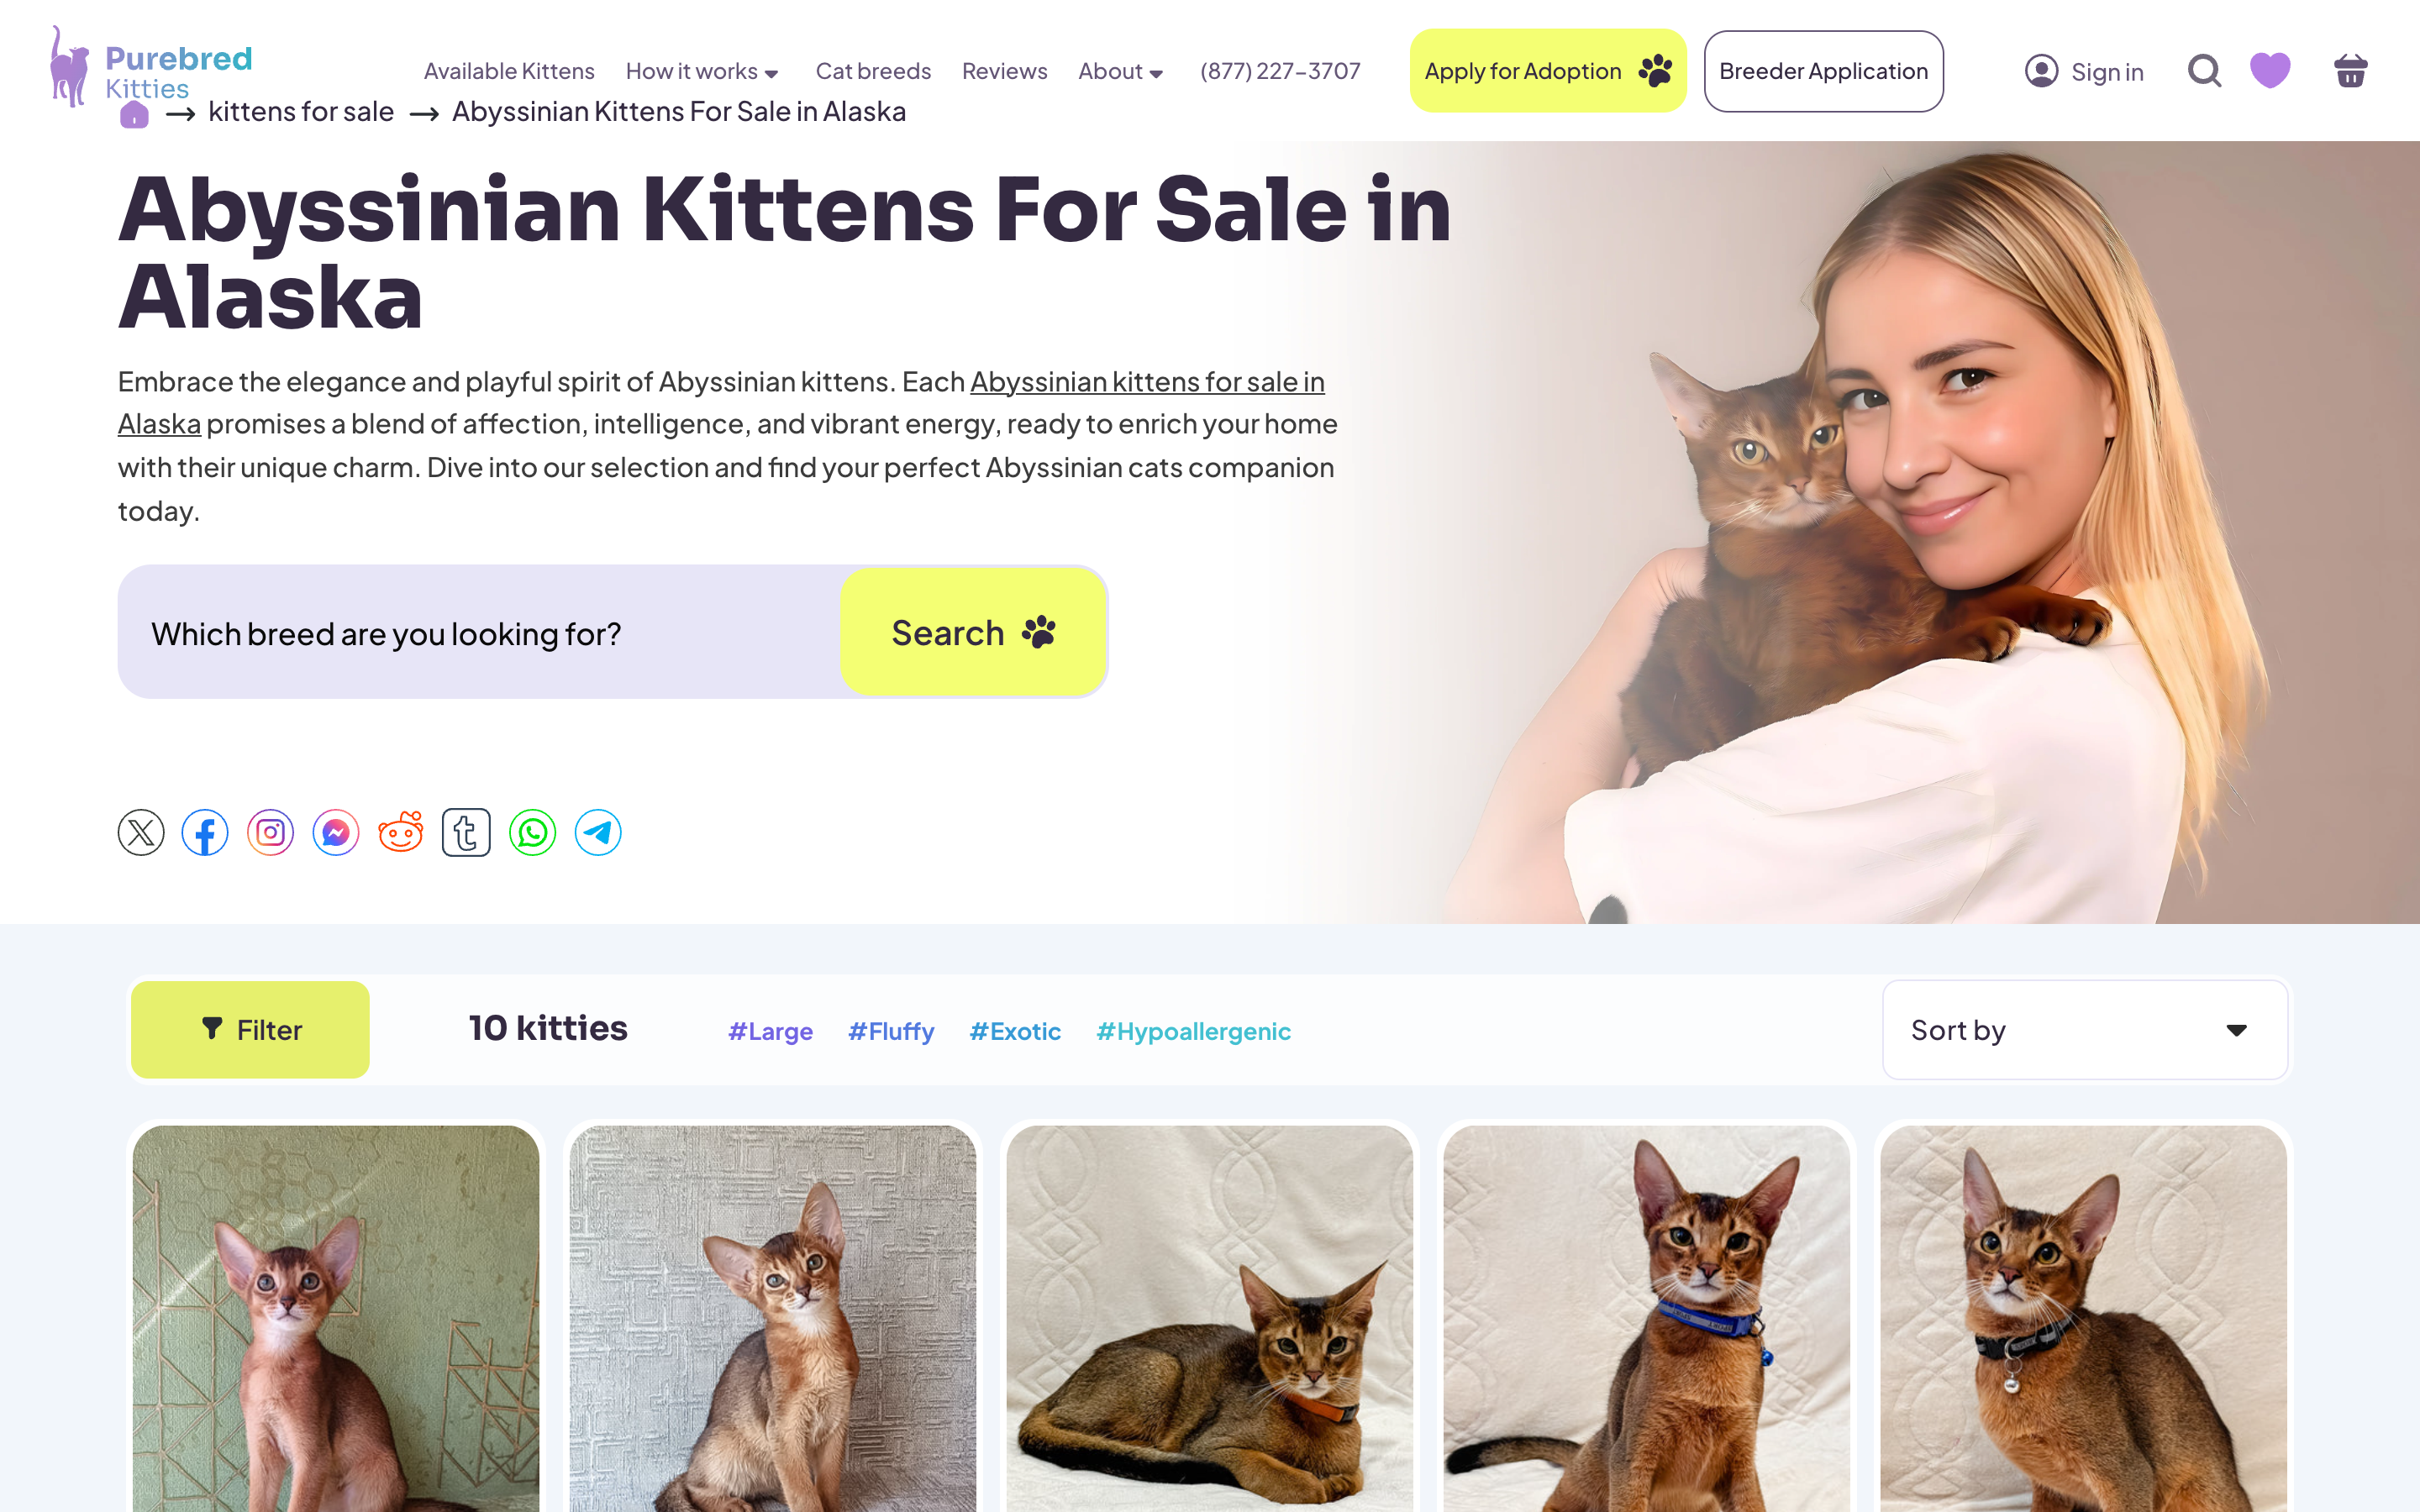Share via Telegram icon

[598, 832]
